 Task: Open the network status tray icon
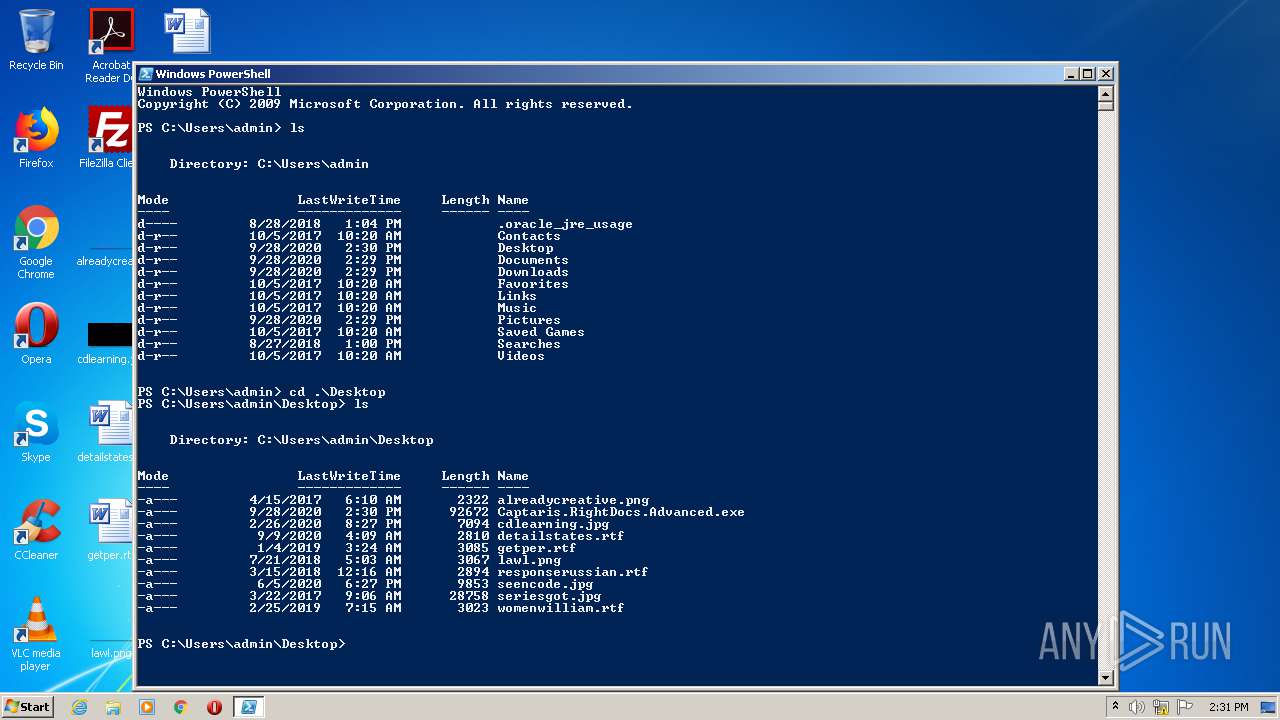[x=1161, y=707]
